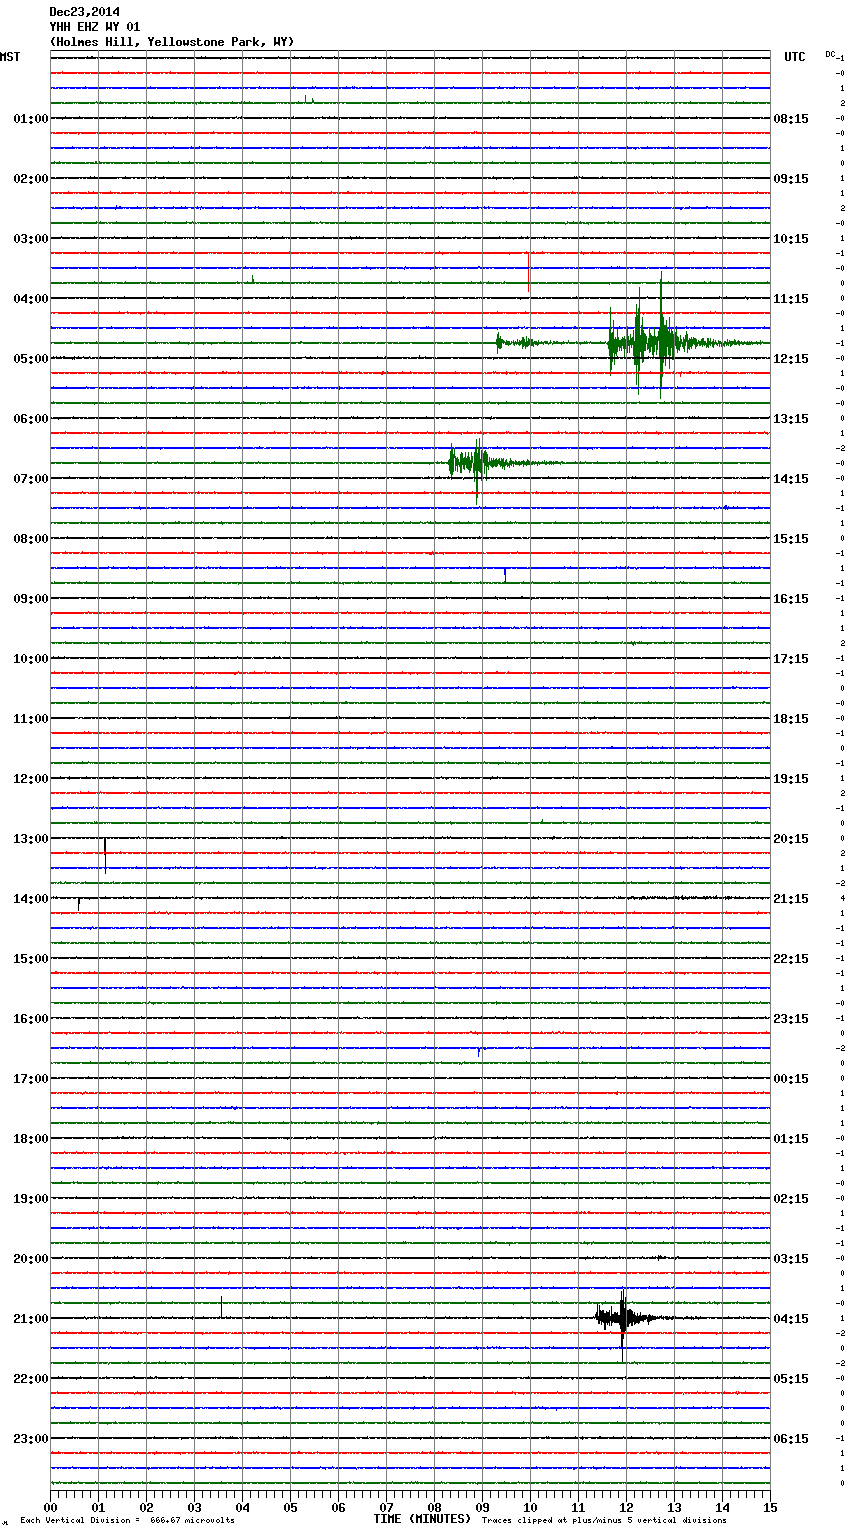
Task: Click the "18:00" MST time label
Action: (31, 1139)
